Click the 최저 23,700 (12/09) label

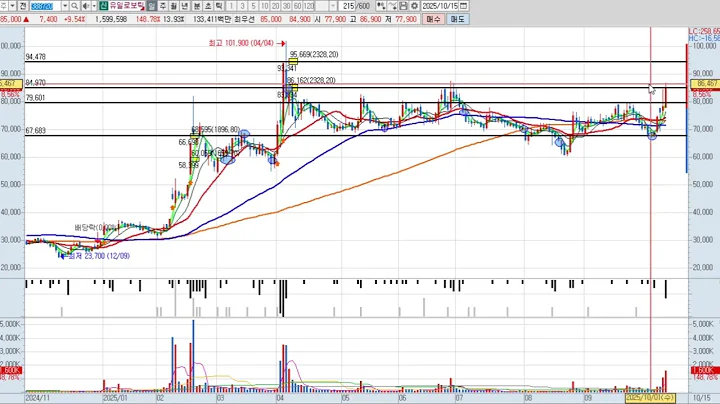pos(99,256)
